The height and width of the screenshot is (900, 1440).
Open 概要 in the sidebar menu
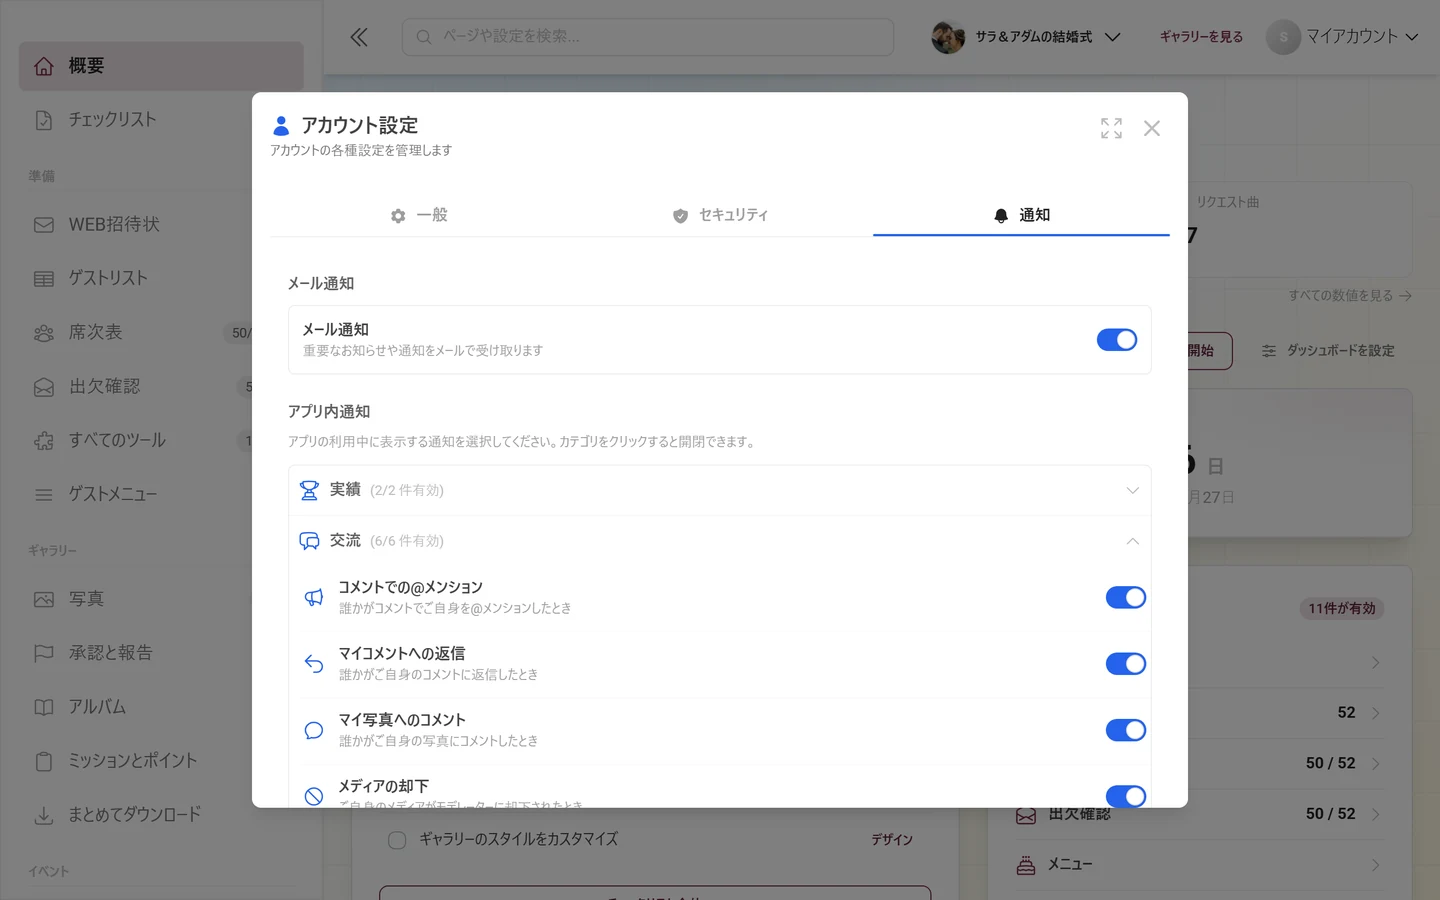point(161,66)
